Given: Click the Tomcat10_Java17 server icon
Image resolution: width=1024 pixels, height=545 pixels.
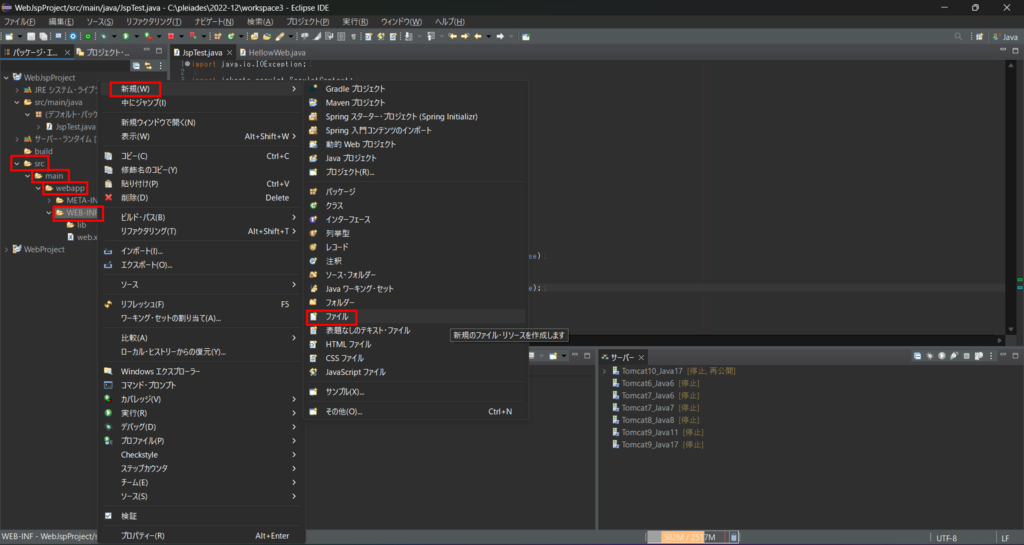Looking at the screenshot, I should point(616,371).
